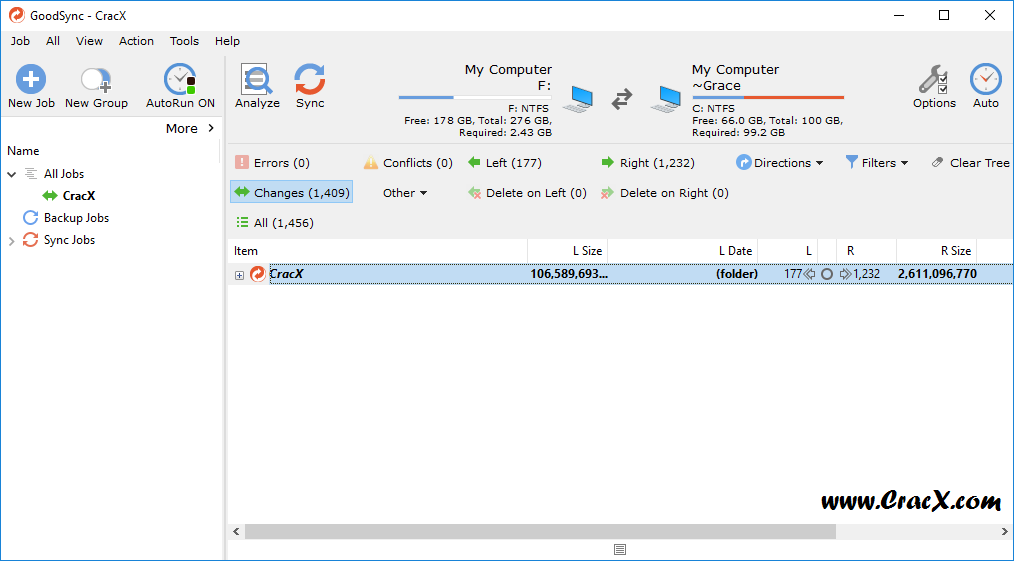Viewport: 1014px width, 561px height.
Task: Sort by L Date column
Action: pyautogui.click(x=682, y=251)
